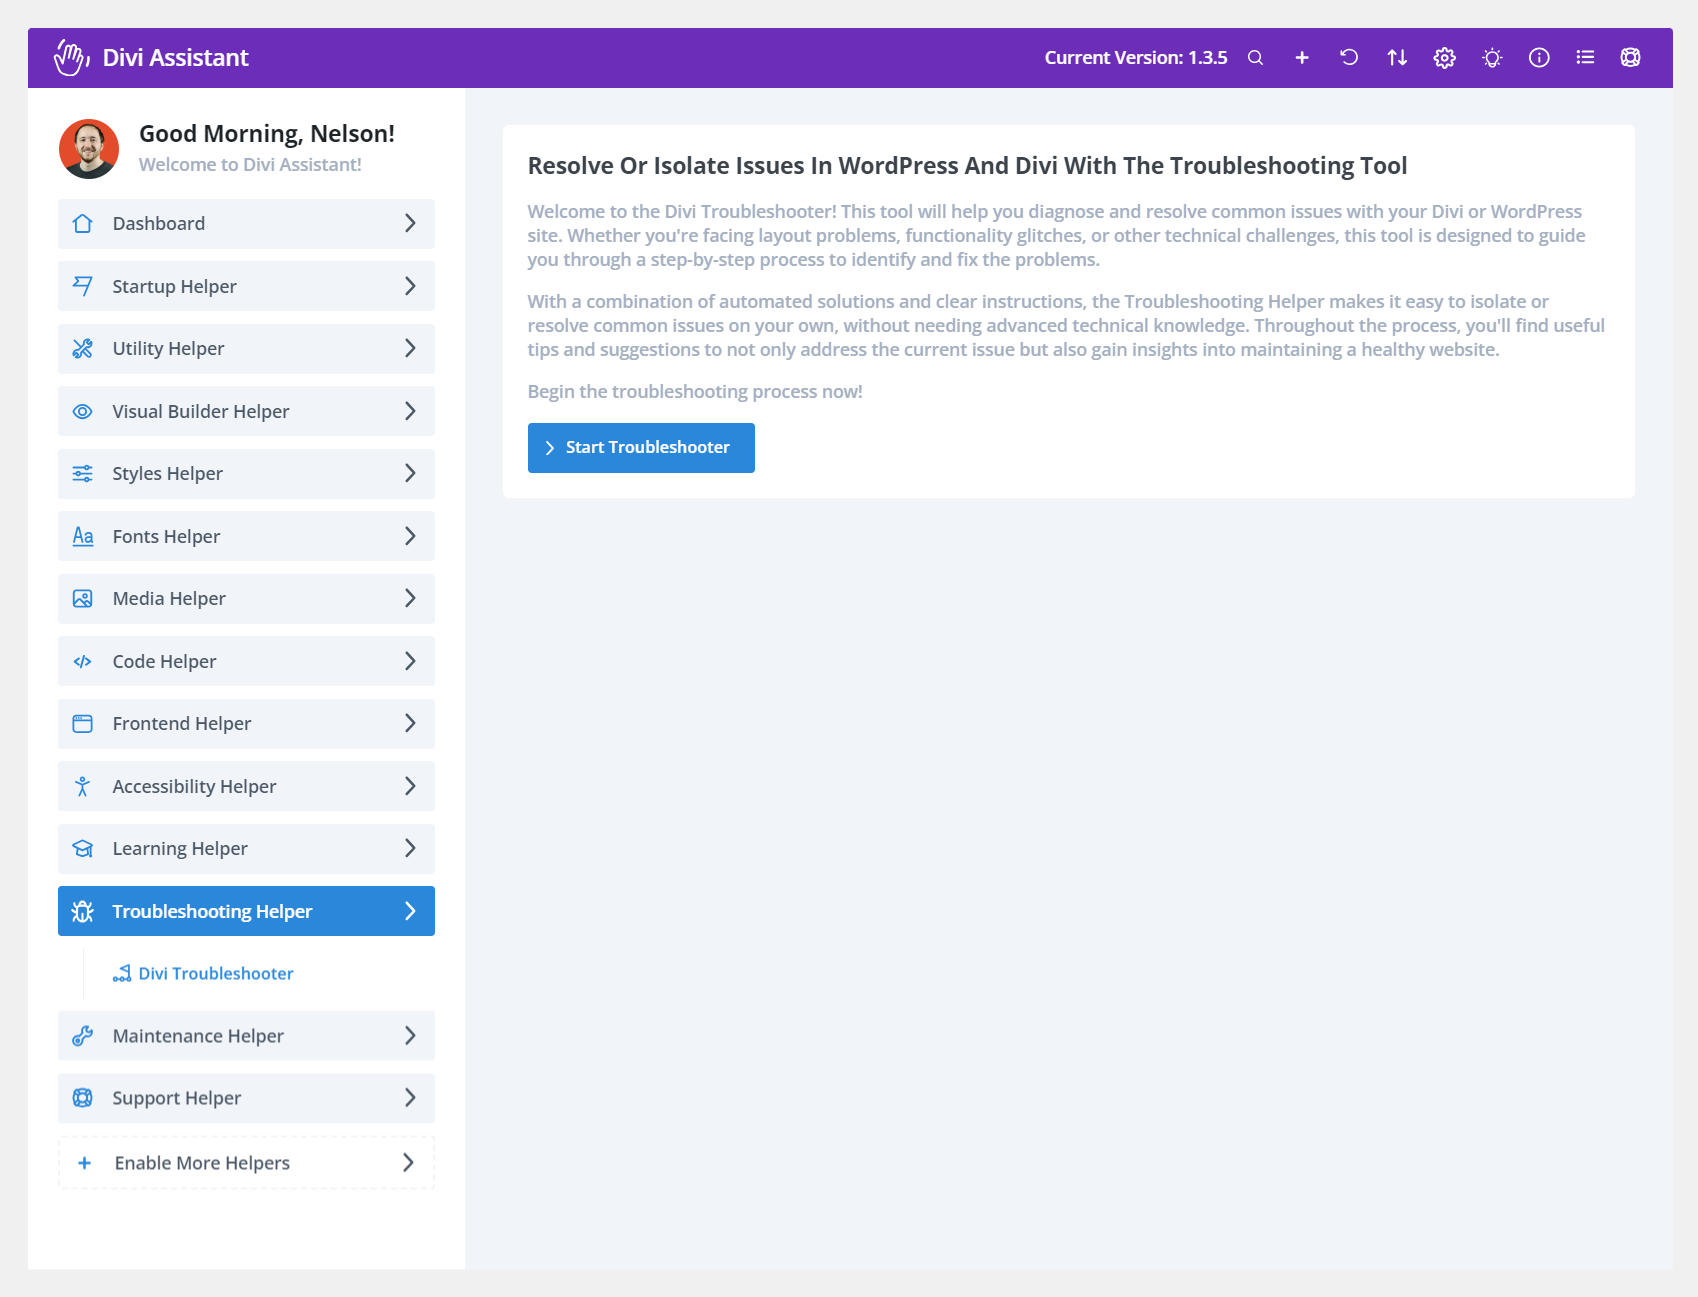Click the Current Version 1.3.5 text
Viewport: 1698px width, 1297px height.
[x=1136, y=58]
